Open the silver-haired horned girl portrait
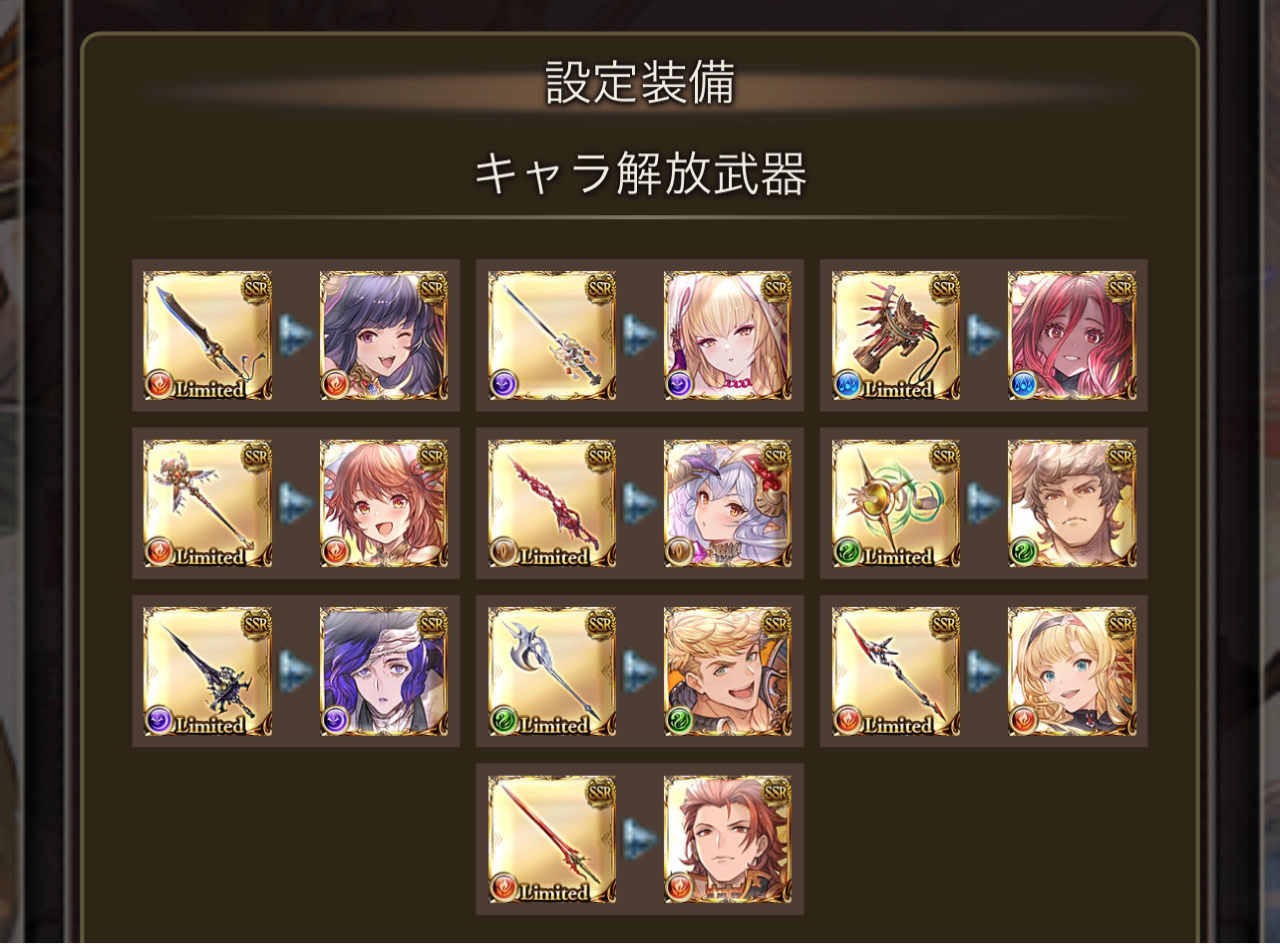Viewport: 1280px width, 944px height. click(x=728, y=504)
